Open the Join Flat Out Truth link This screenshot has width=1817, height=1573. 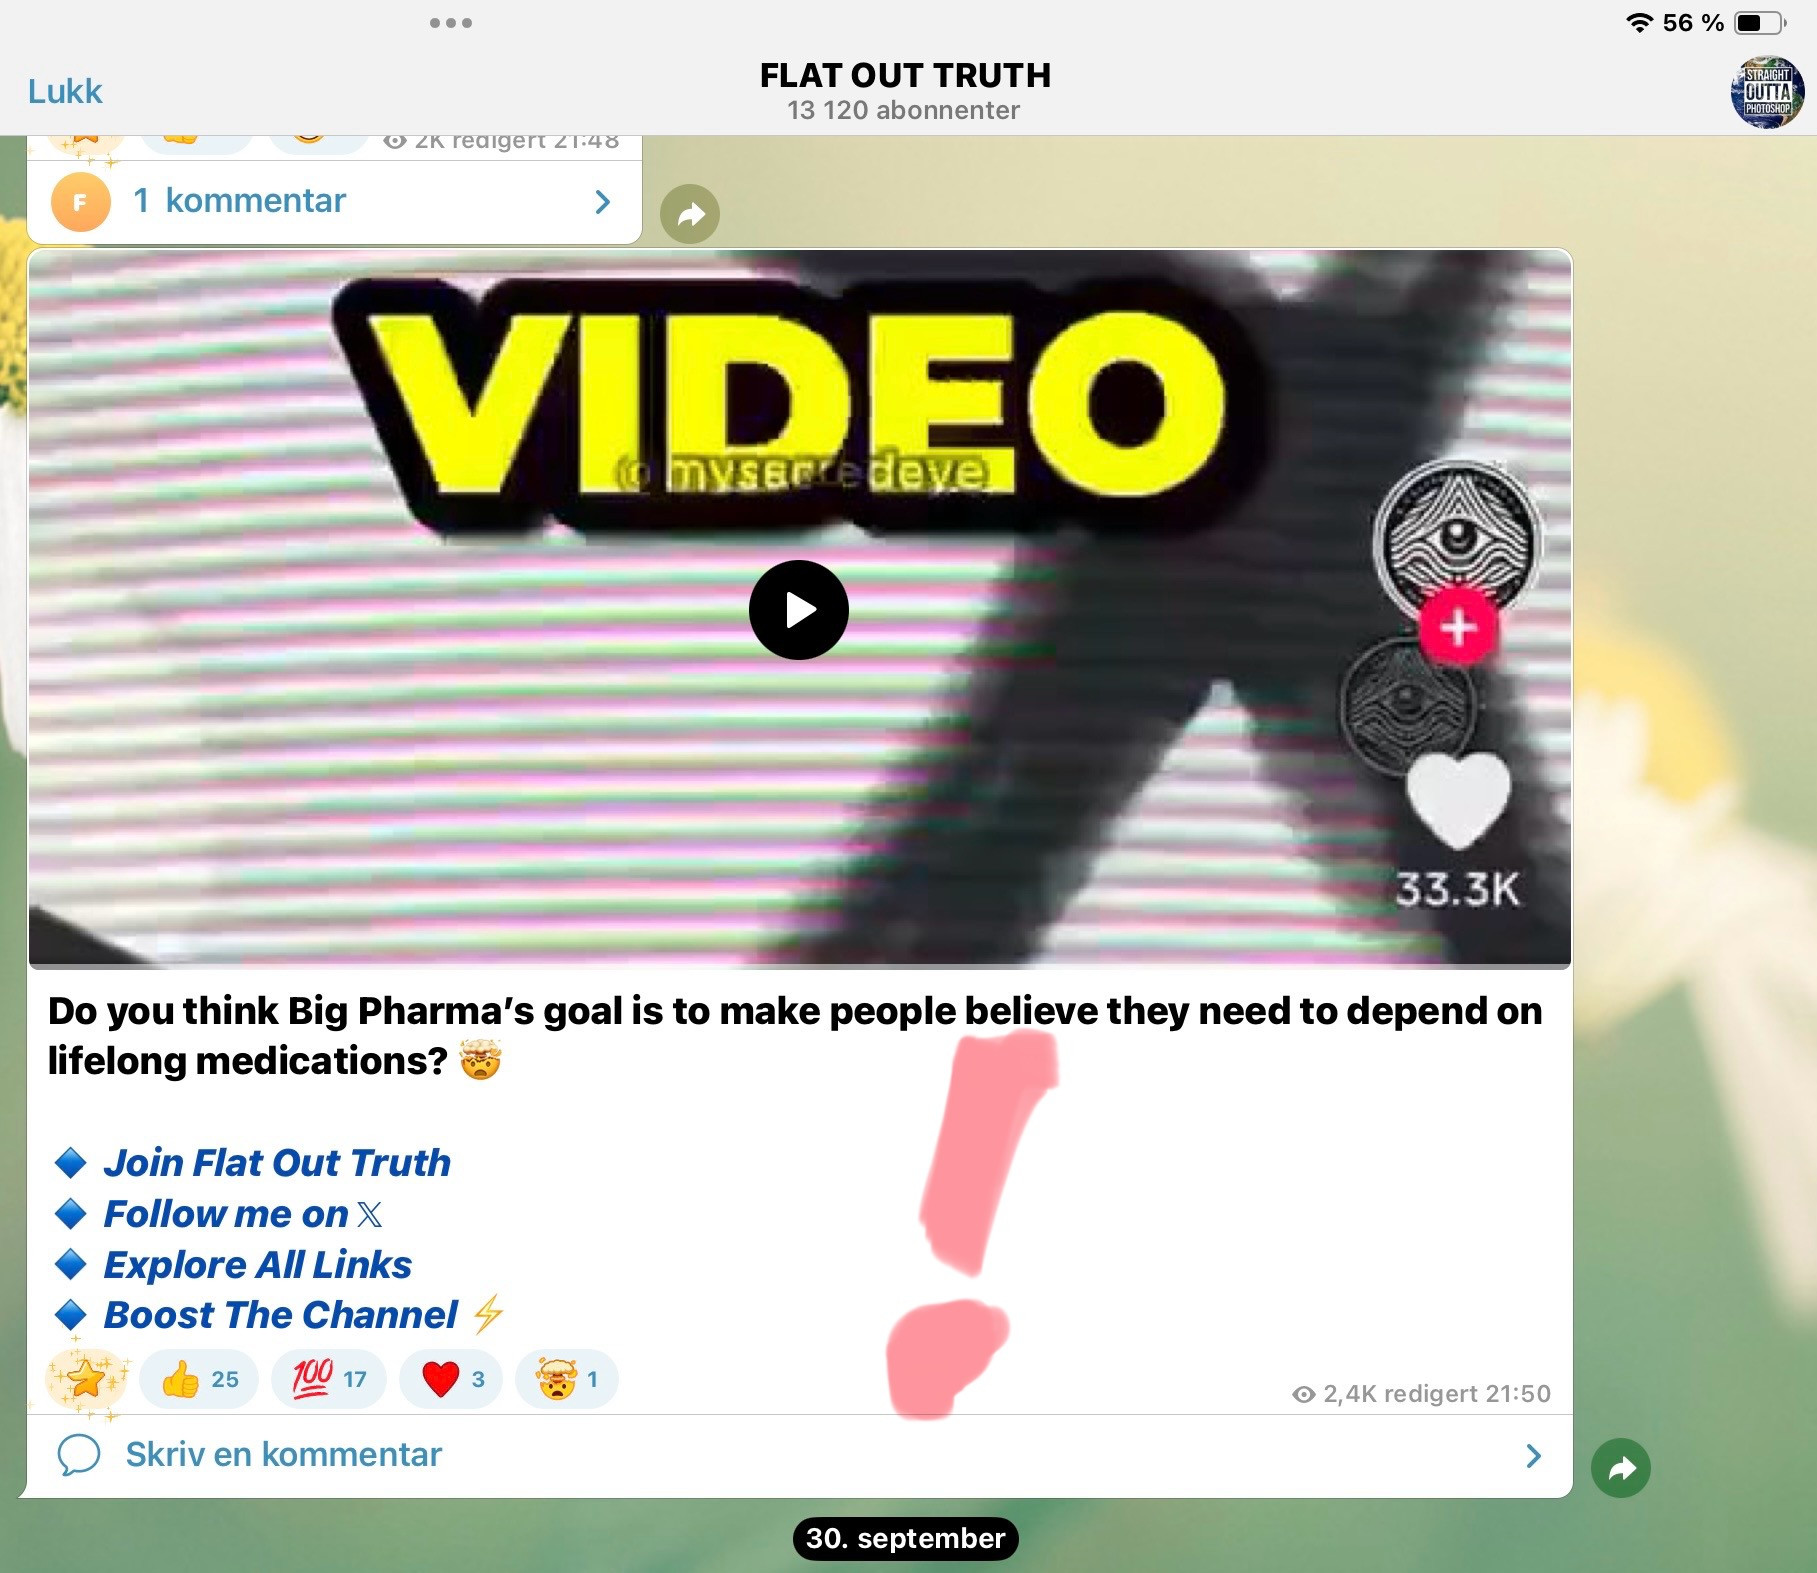(277, 1163)
